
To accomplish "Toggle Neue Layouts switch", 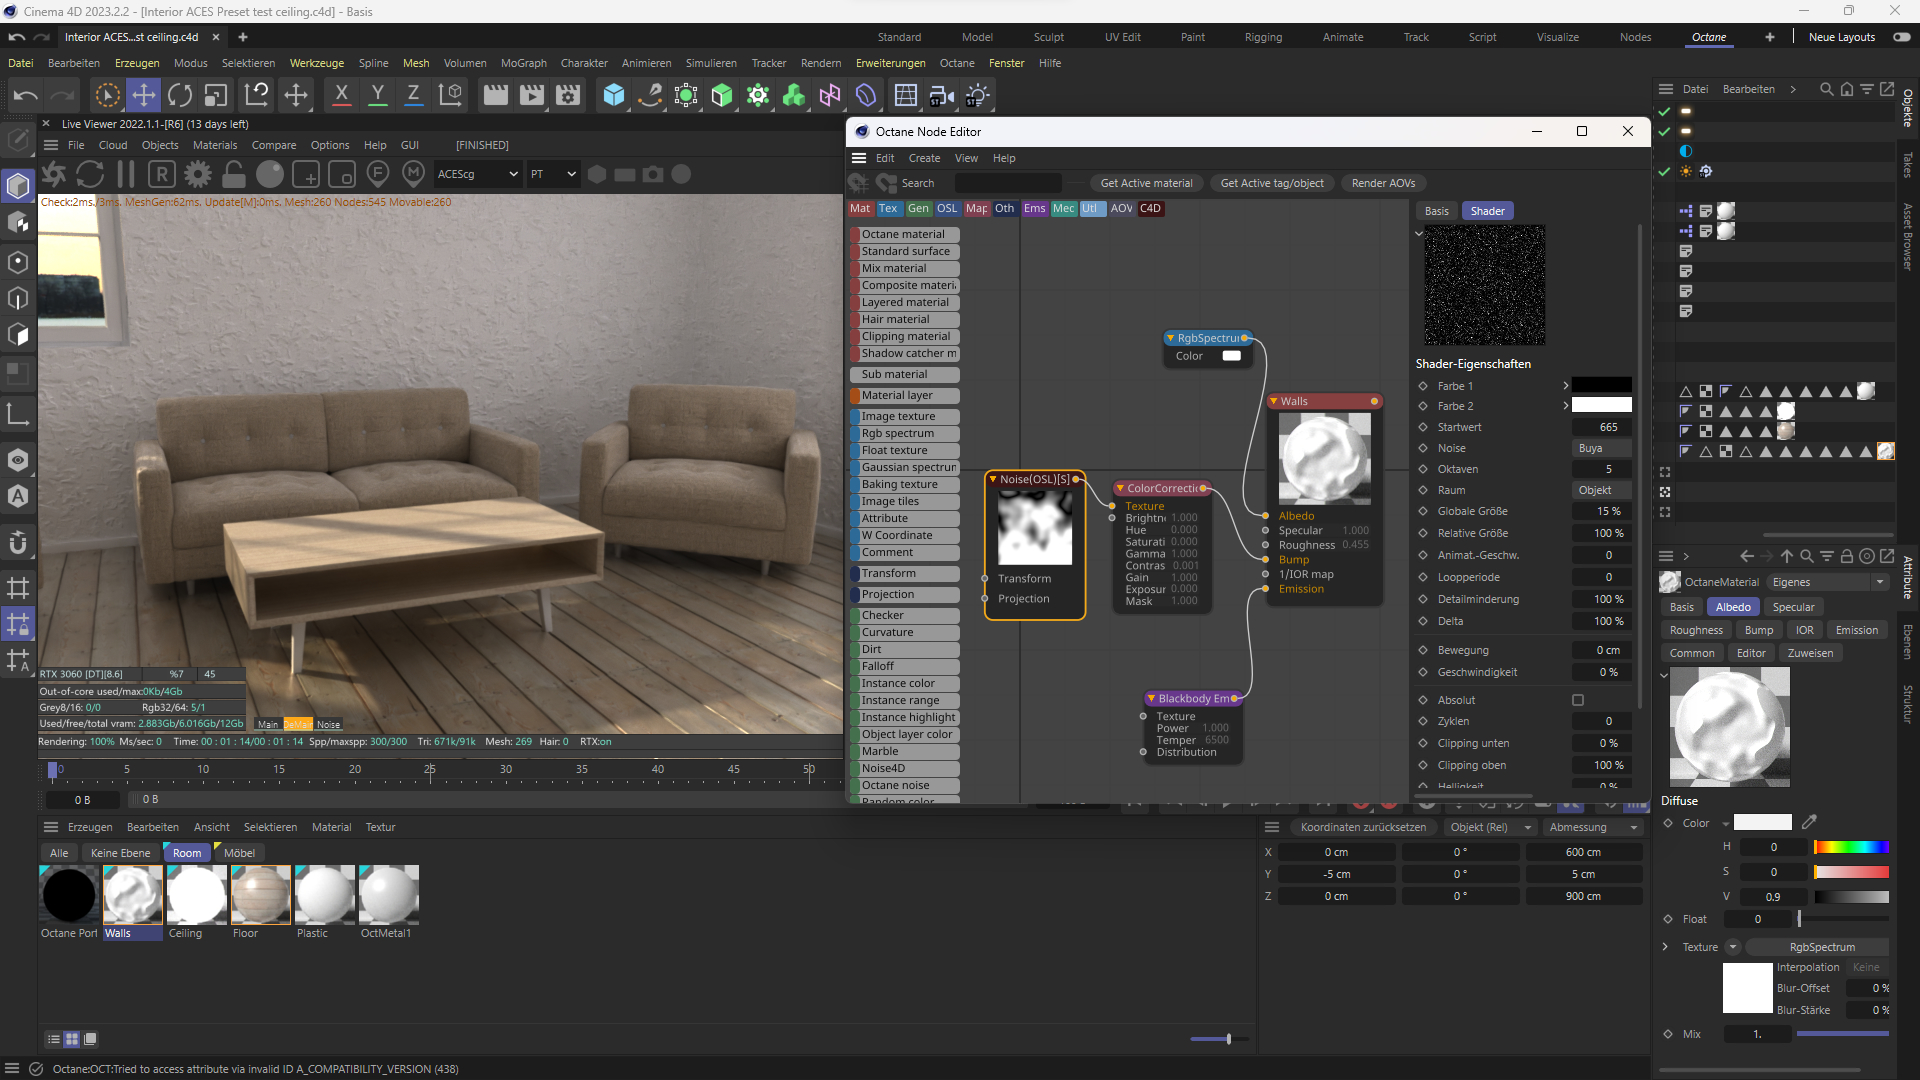I will (x=1901, y=37).
